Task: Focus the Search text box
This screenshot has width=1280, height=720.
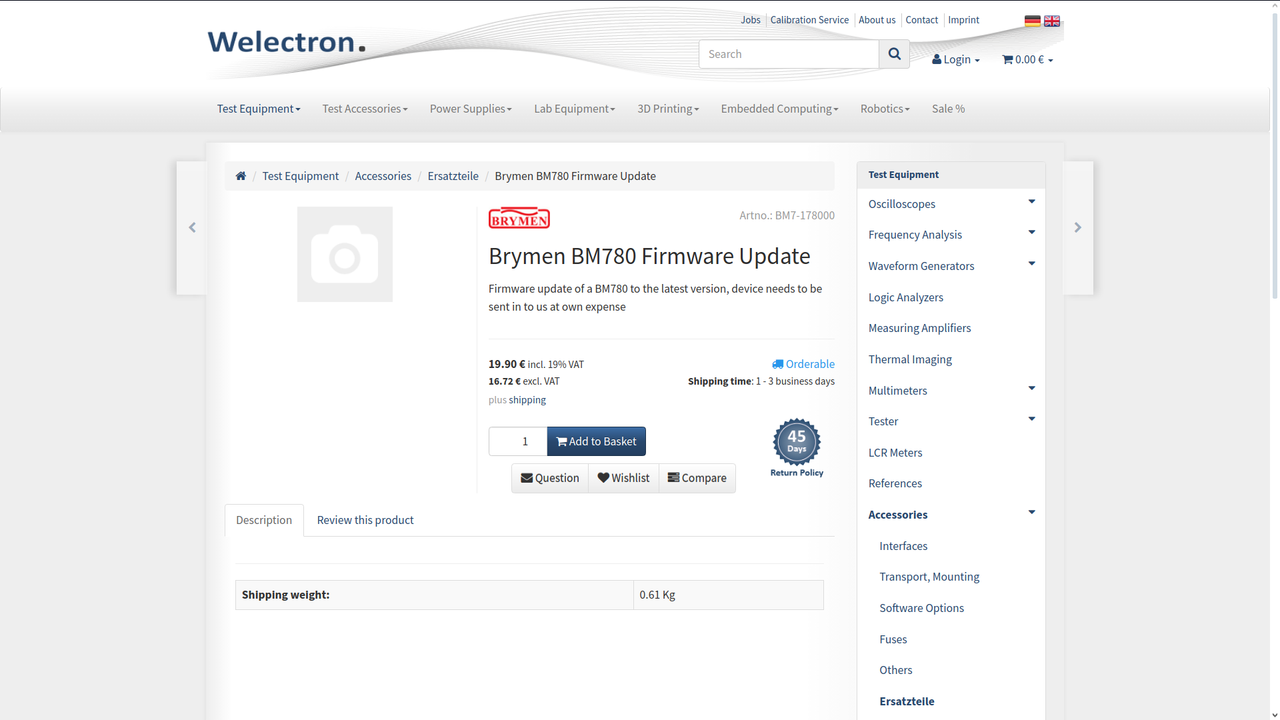Action: [789, 54]
